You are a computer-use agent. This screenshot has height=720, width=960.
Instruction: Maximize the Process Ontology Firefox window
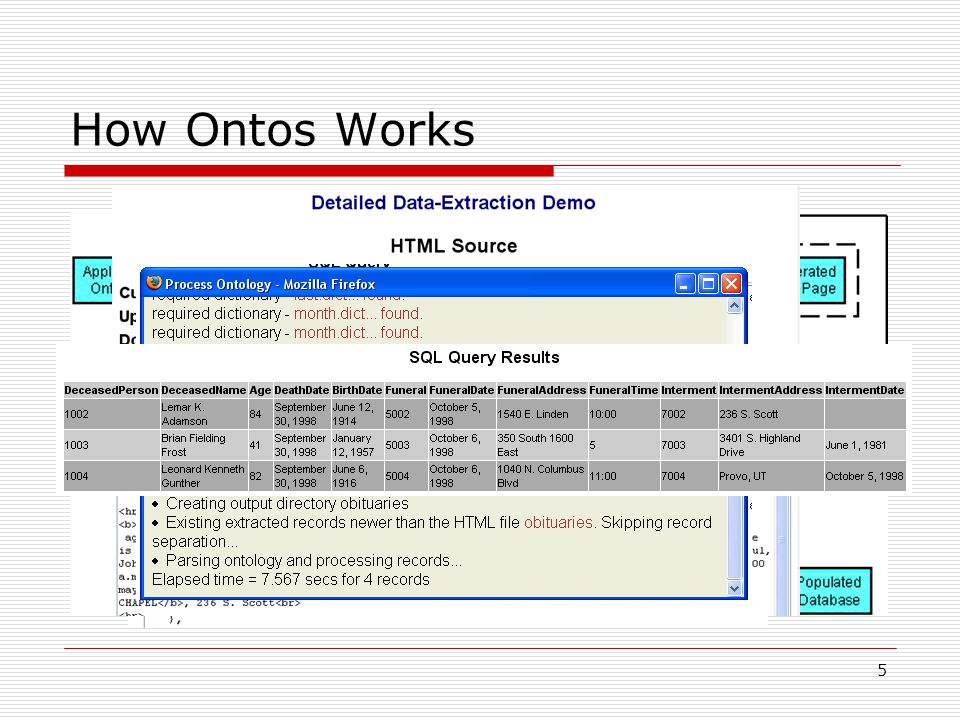click(x=708, y=283)
